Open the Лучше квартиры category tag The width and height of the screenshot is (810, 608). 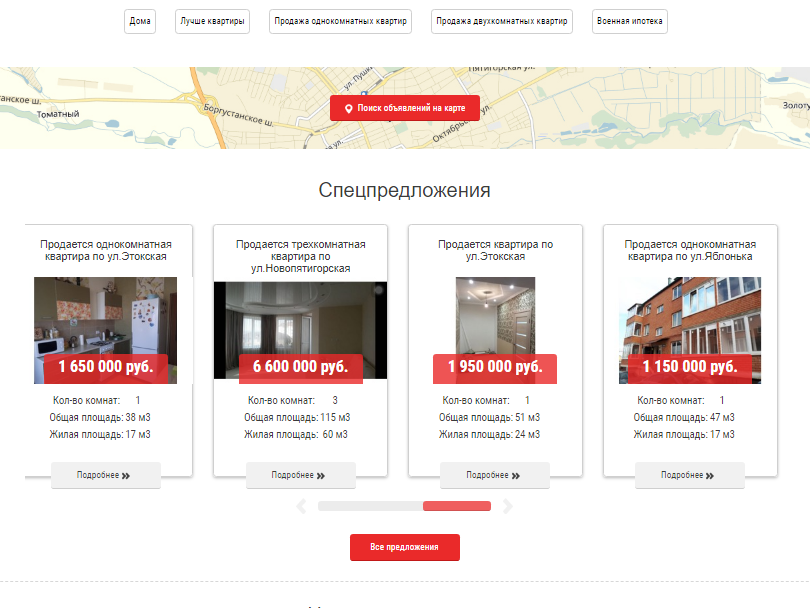point(212,21)
